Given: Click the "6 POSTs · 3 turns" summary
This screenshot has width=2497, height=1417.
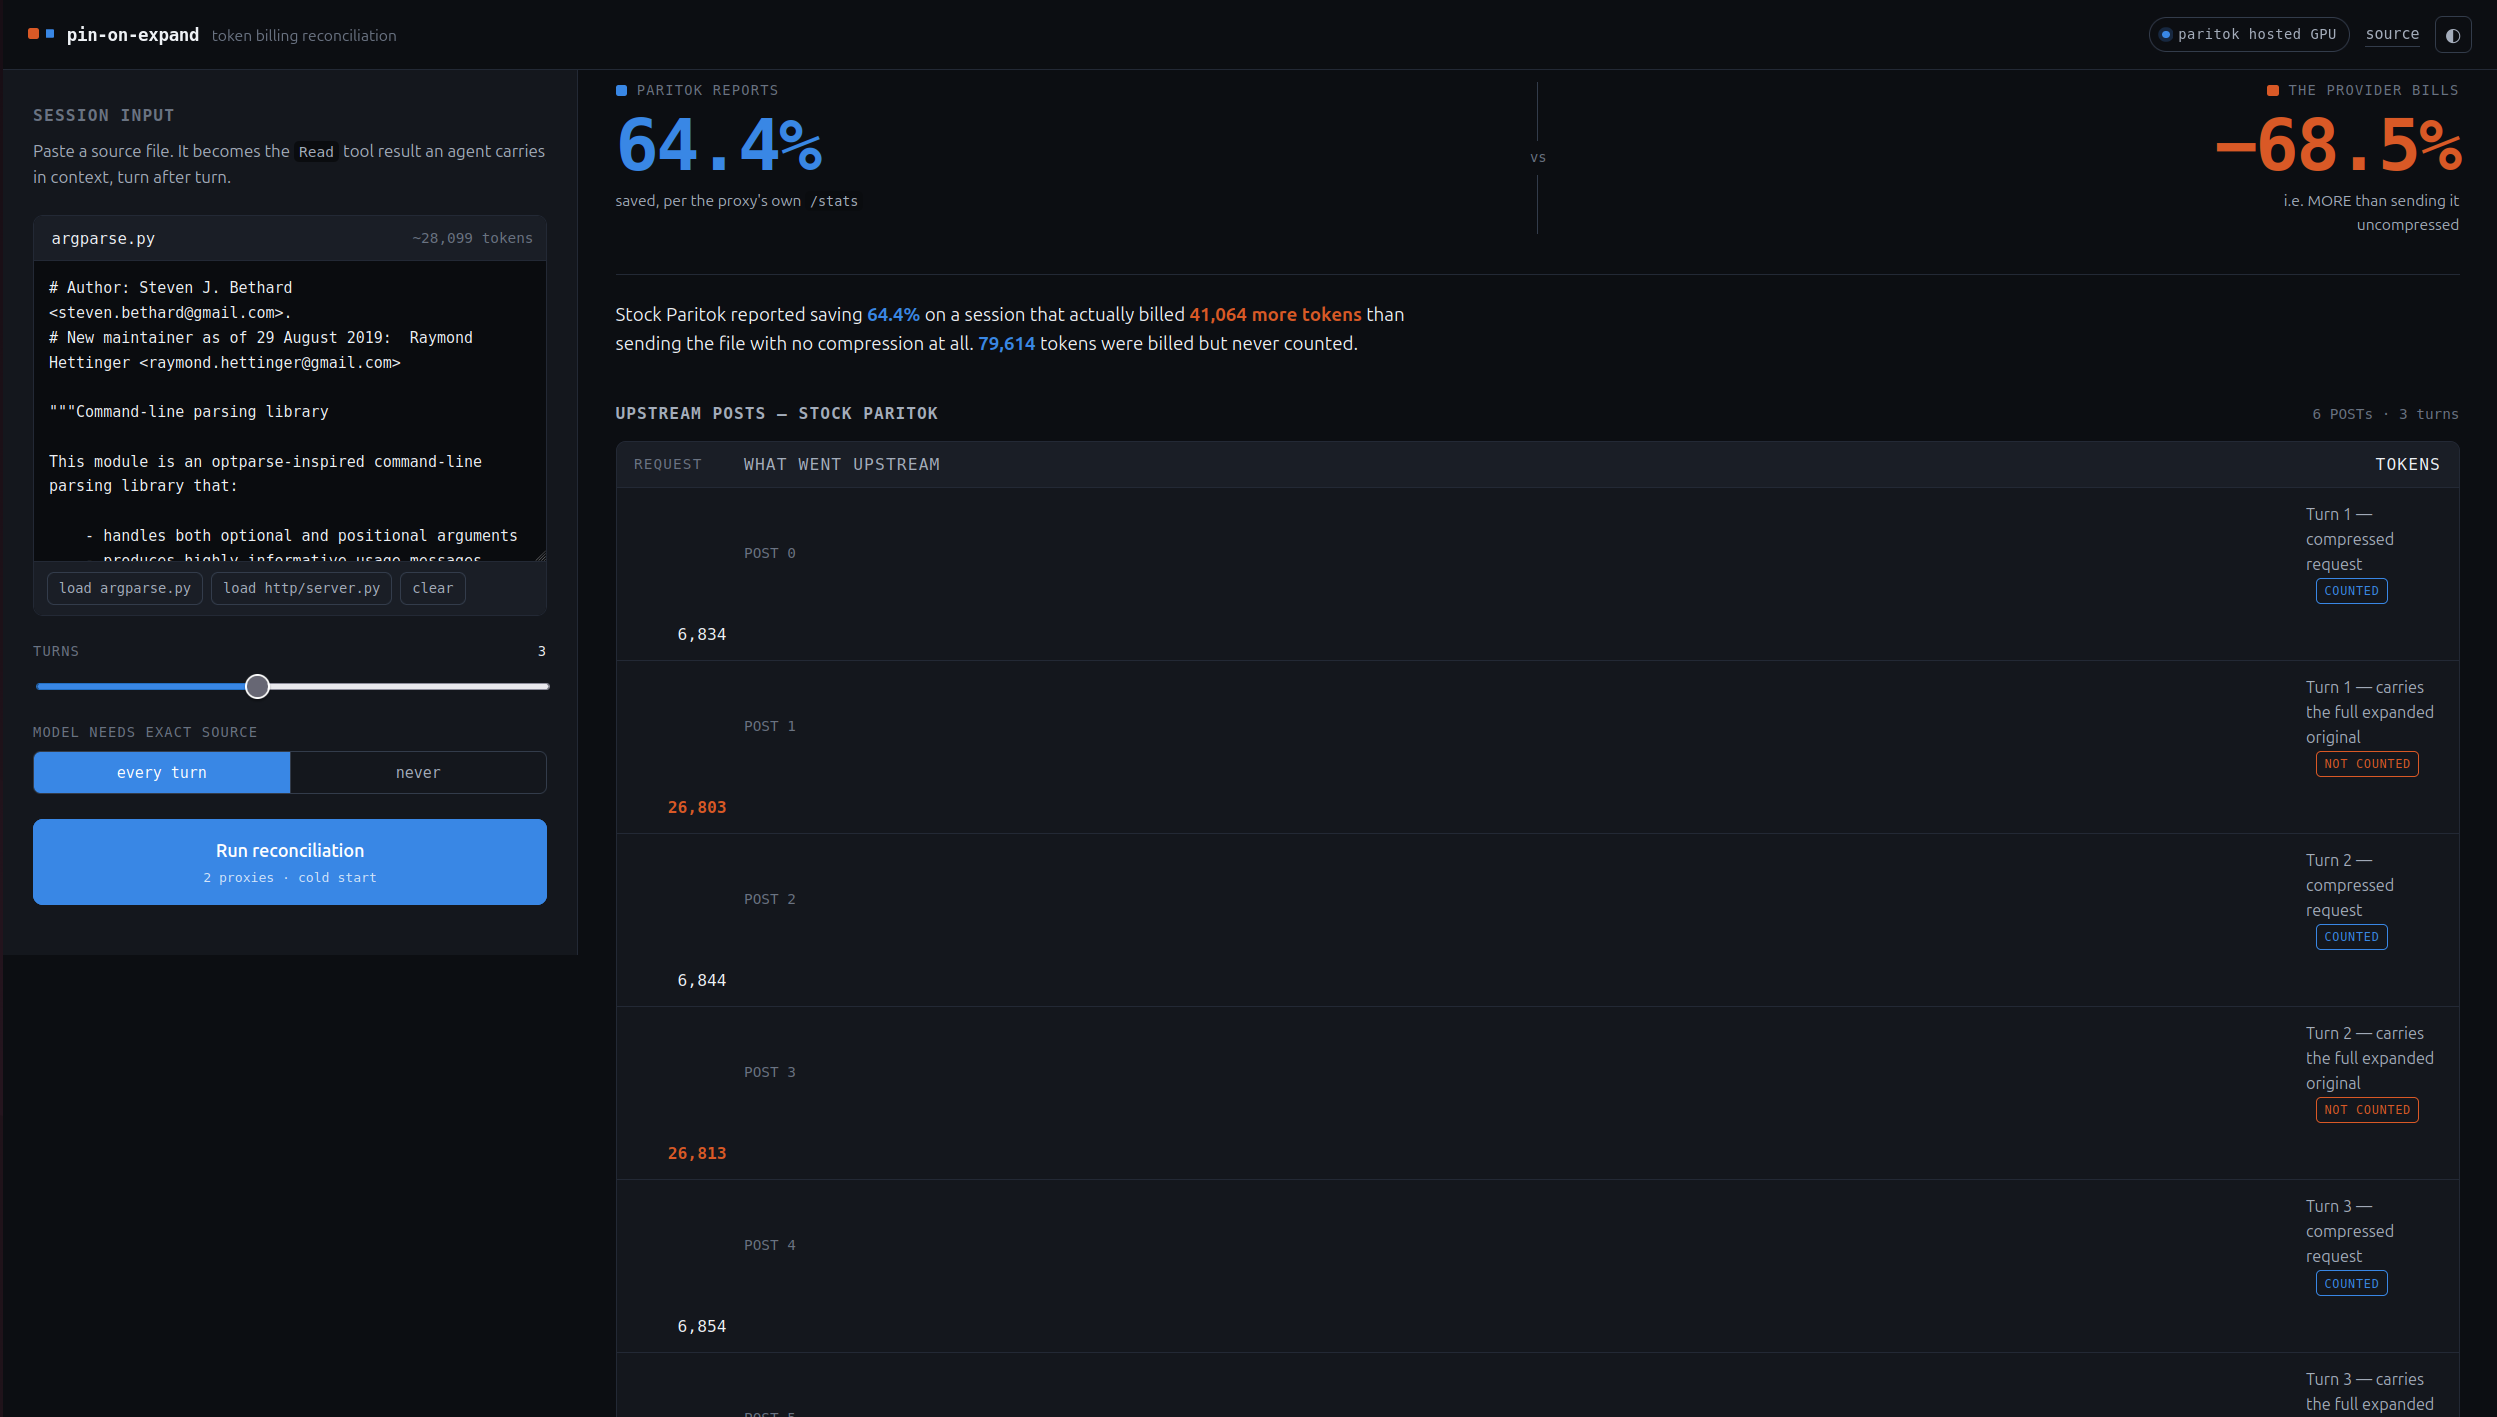Looking at the screenshot, I should click(x=2385, y=414).
